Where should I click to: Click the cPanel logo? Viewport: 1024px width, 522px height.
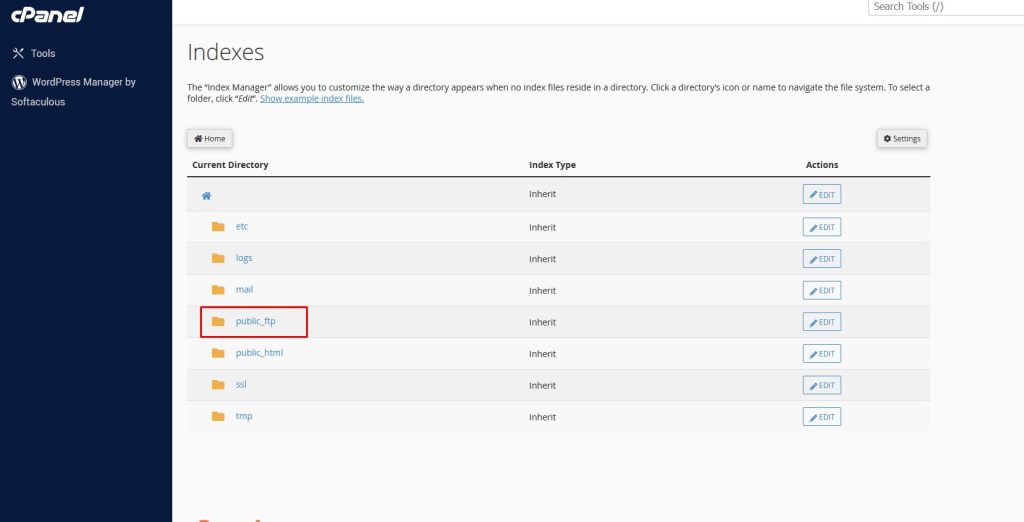pyautogui.click(x=47, y=15)
